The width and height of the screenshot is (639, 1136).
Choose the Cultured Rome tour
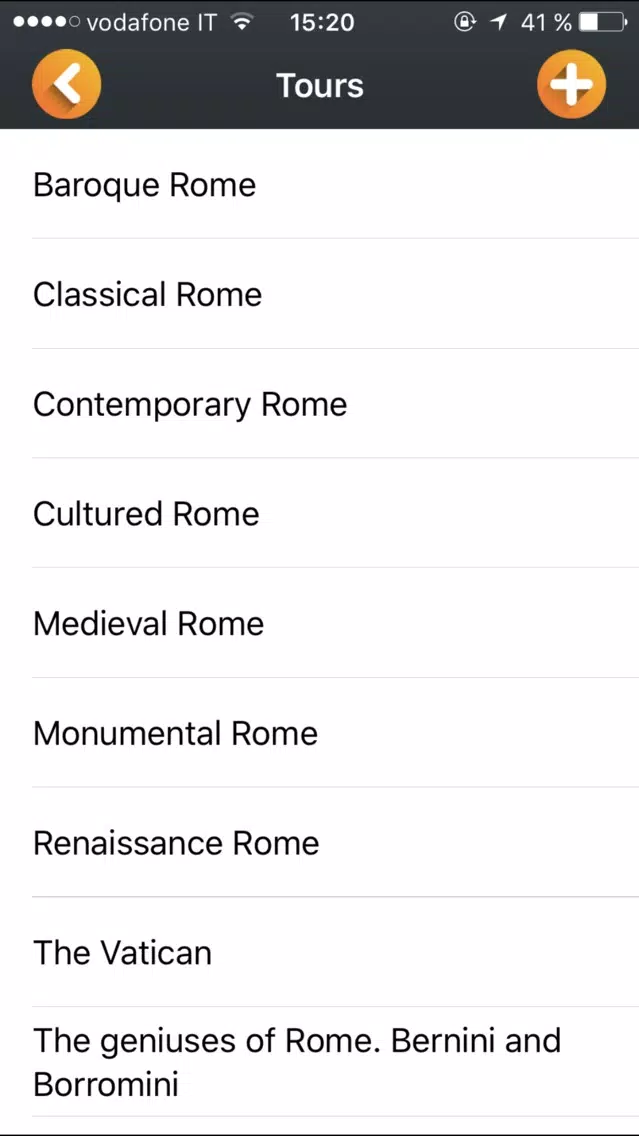click(146, 514)
